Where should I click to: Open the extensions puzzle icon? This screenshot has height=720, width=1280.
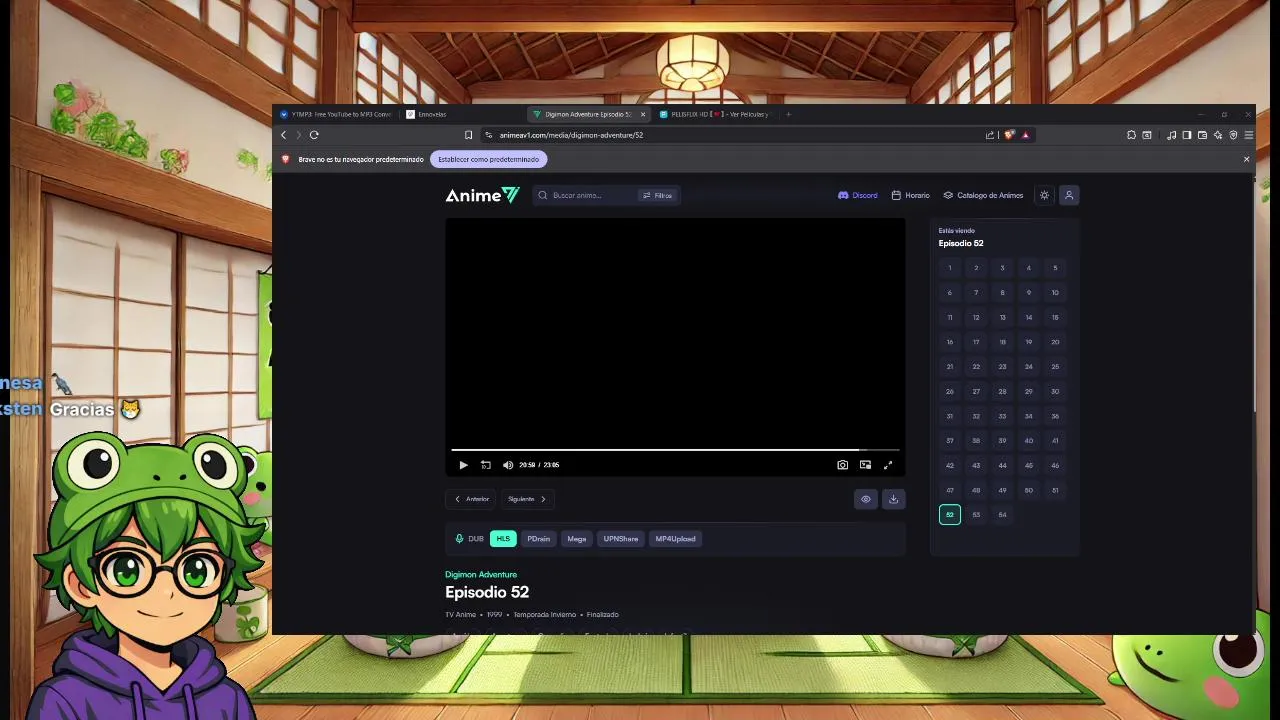1131,135
